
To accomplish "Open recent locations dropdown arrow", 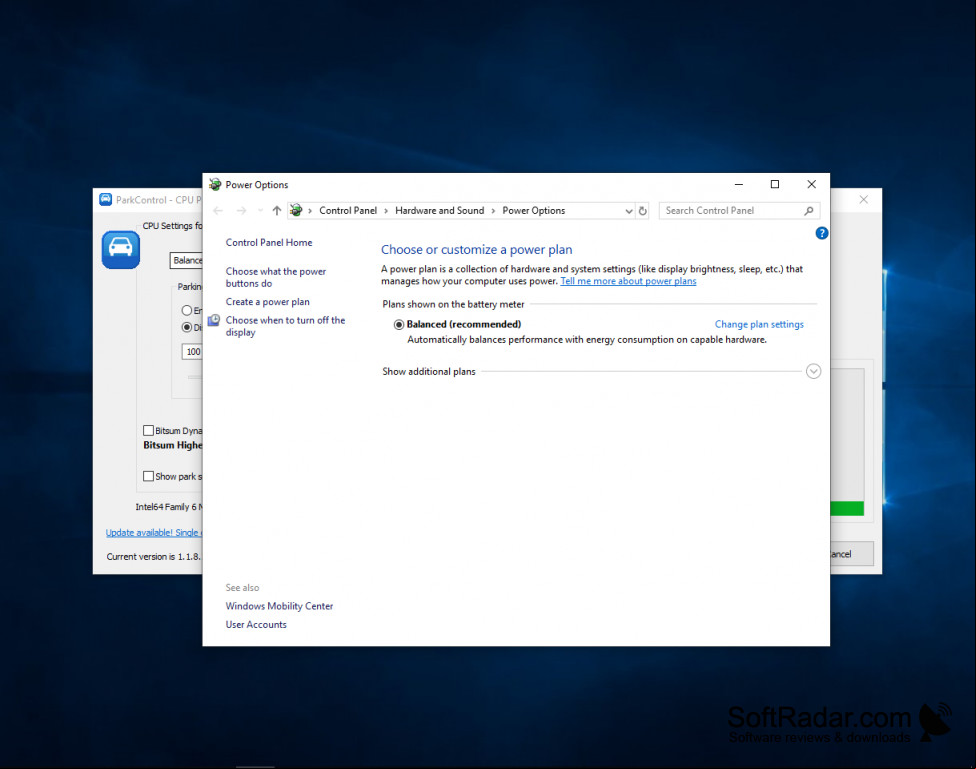I will pyautogui.click(x=260, y=210).
